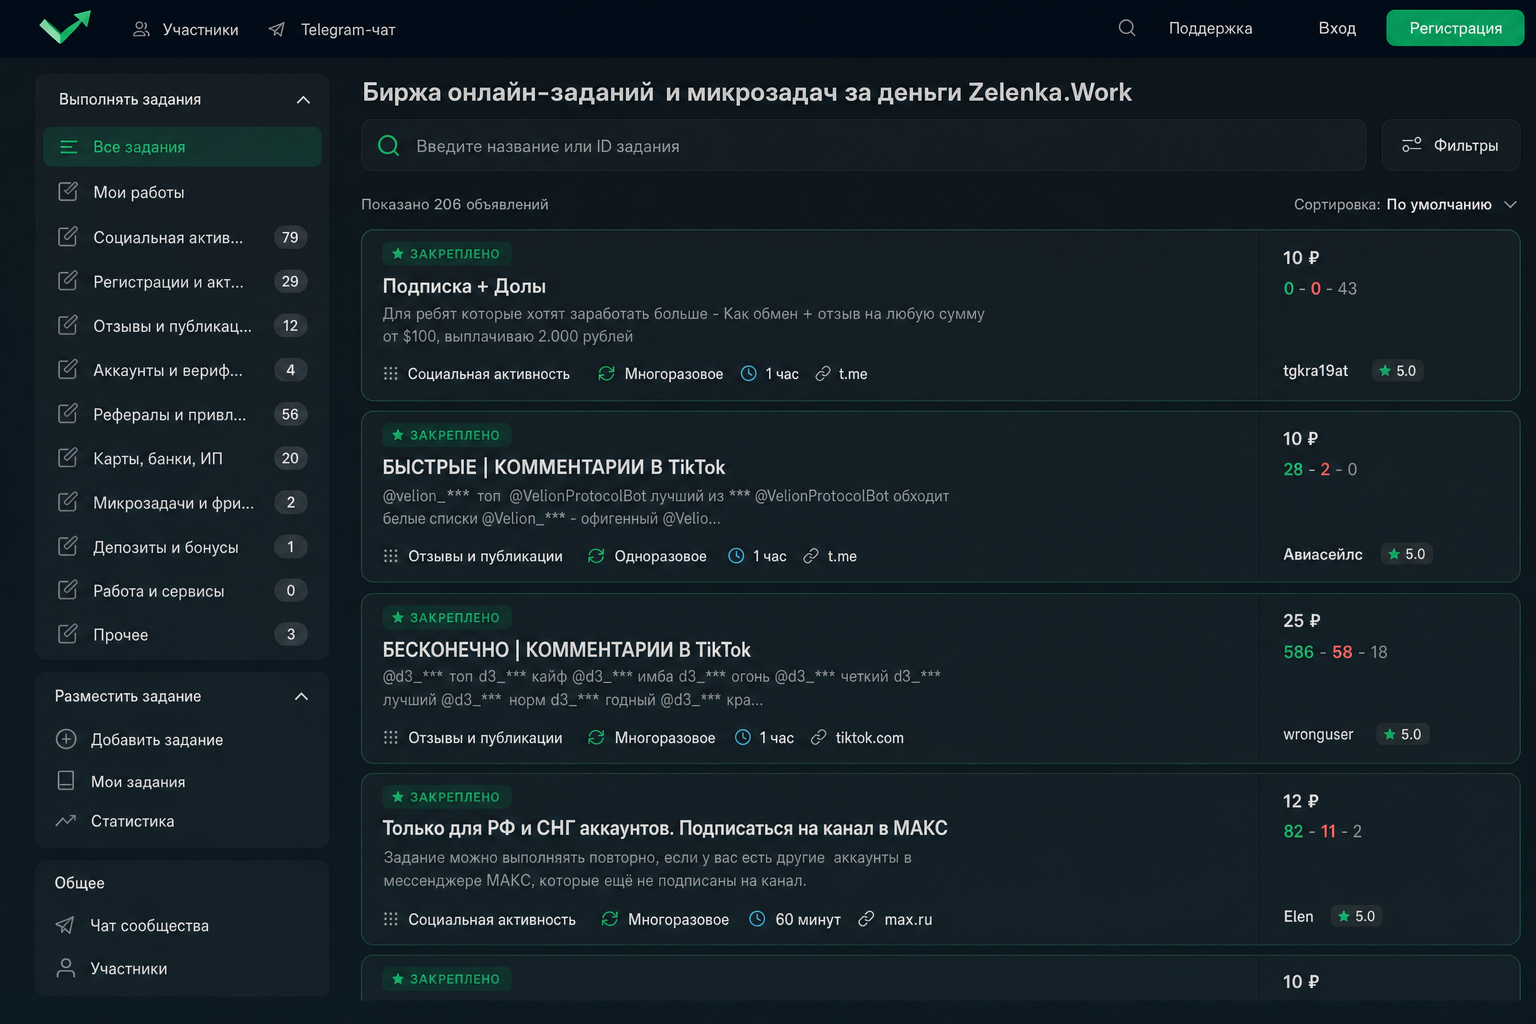Click the Показано 206 объявлений text
This screenshot has width=1536, height=1024.
click(454, 204)
